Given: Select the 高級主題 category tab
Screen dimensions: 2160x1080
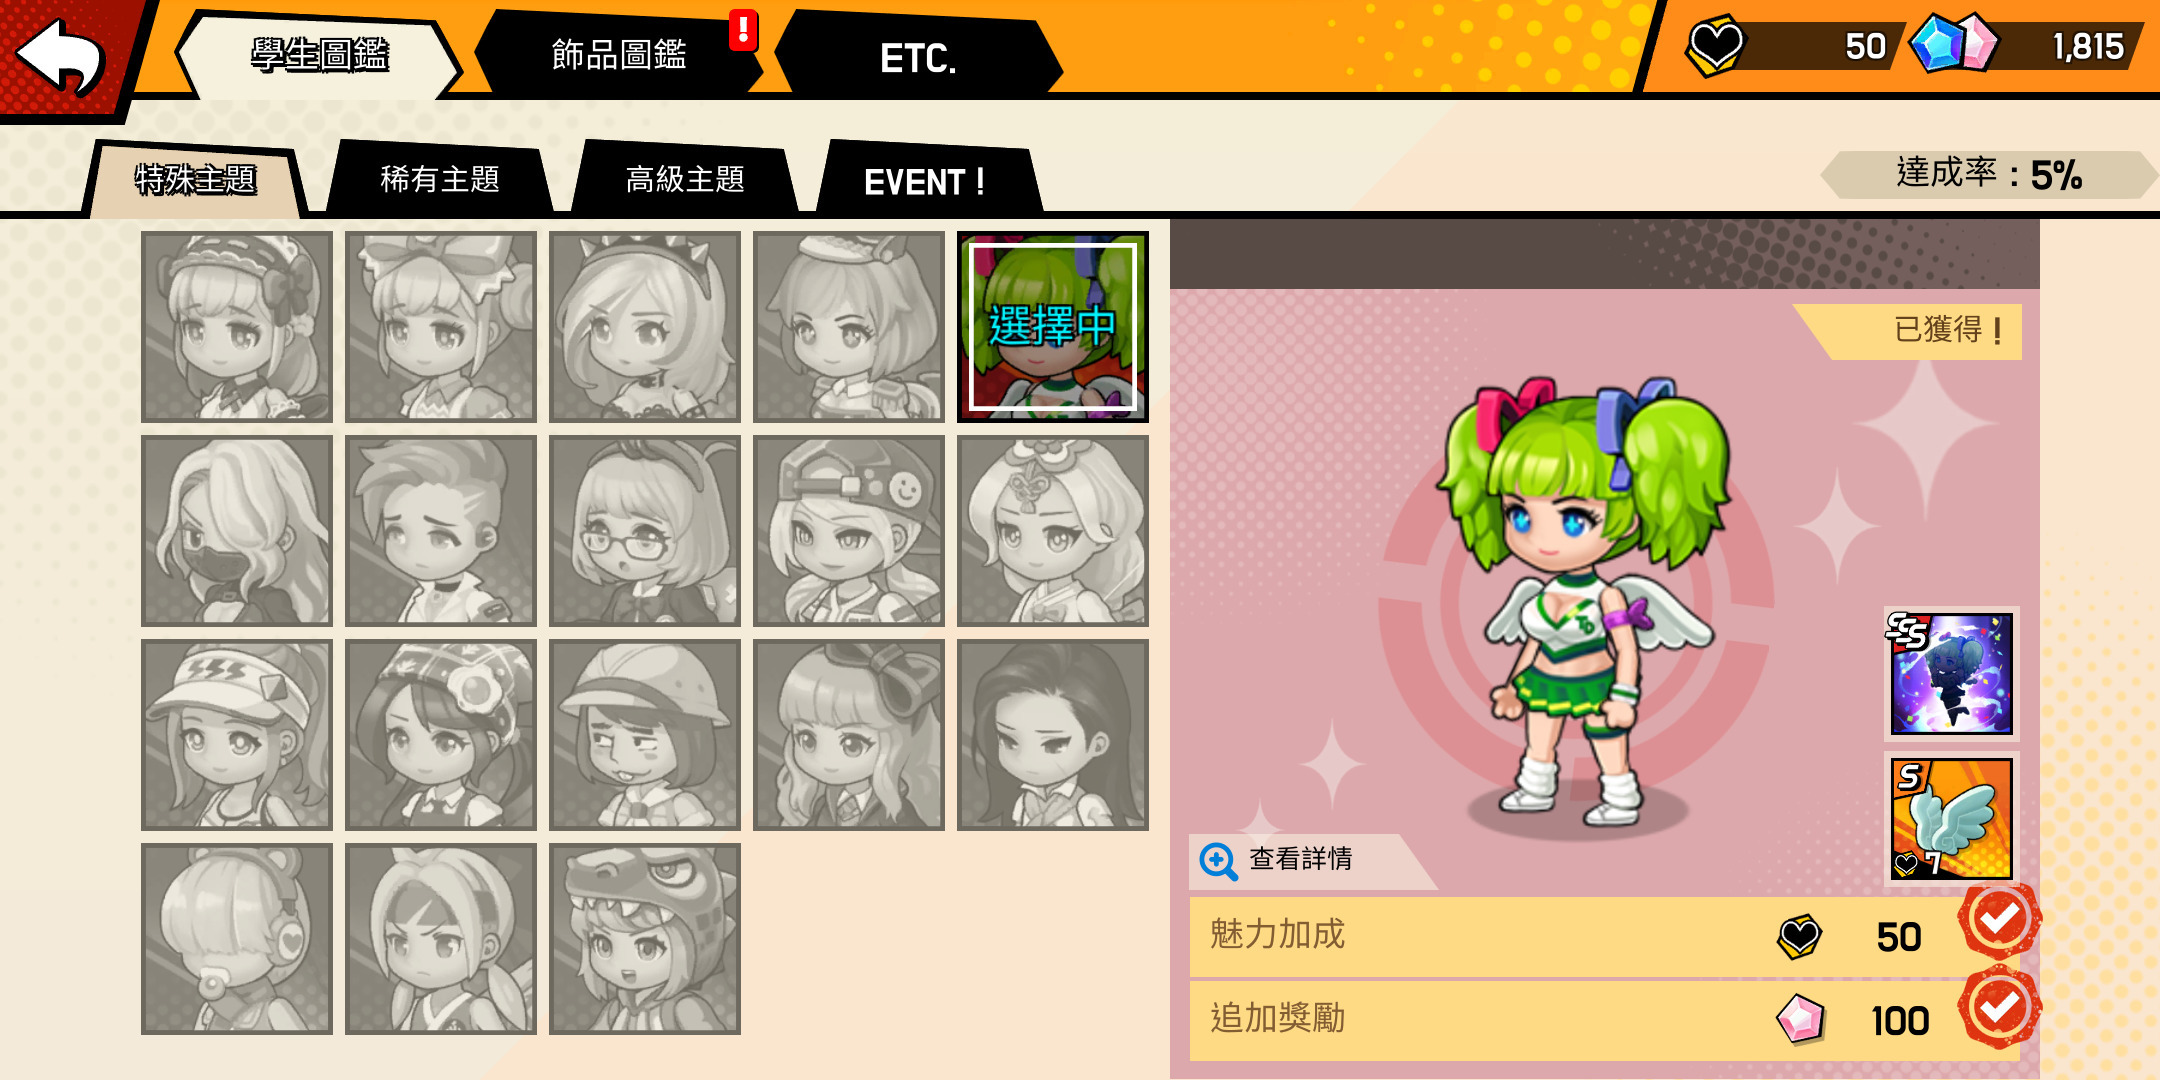Looking at the screenshot, I should pos(685,178).
